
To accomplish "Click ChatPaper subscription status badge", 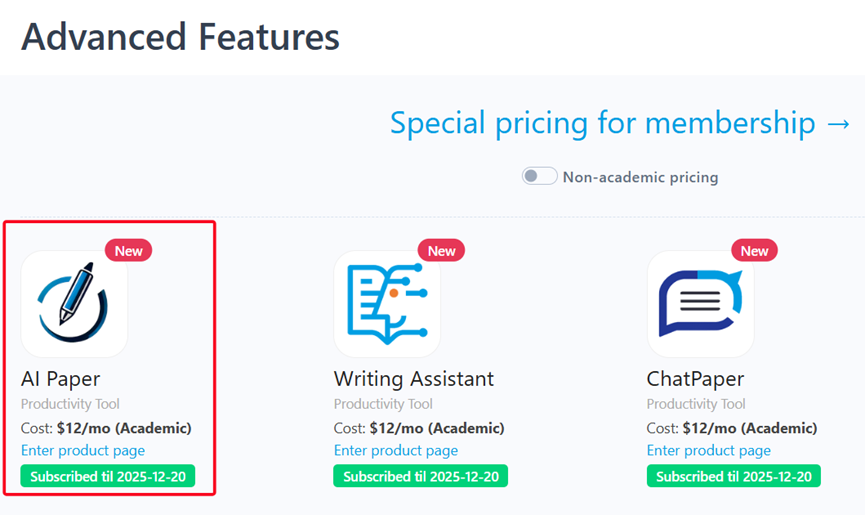I will 734,476.
